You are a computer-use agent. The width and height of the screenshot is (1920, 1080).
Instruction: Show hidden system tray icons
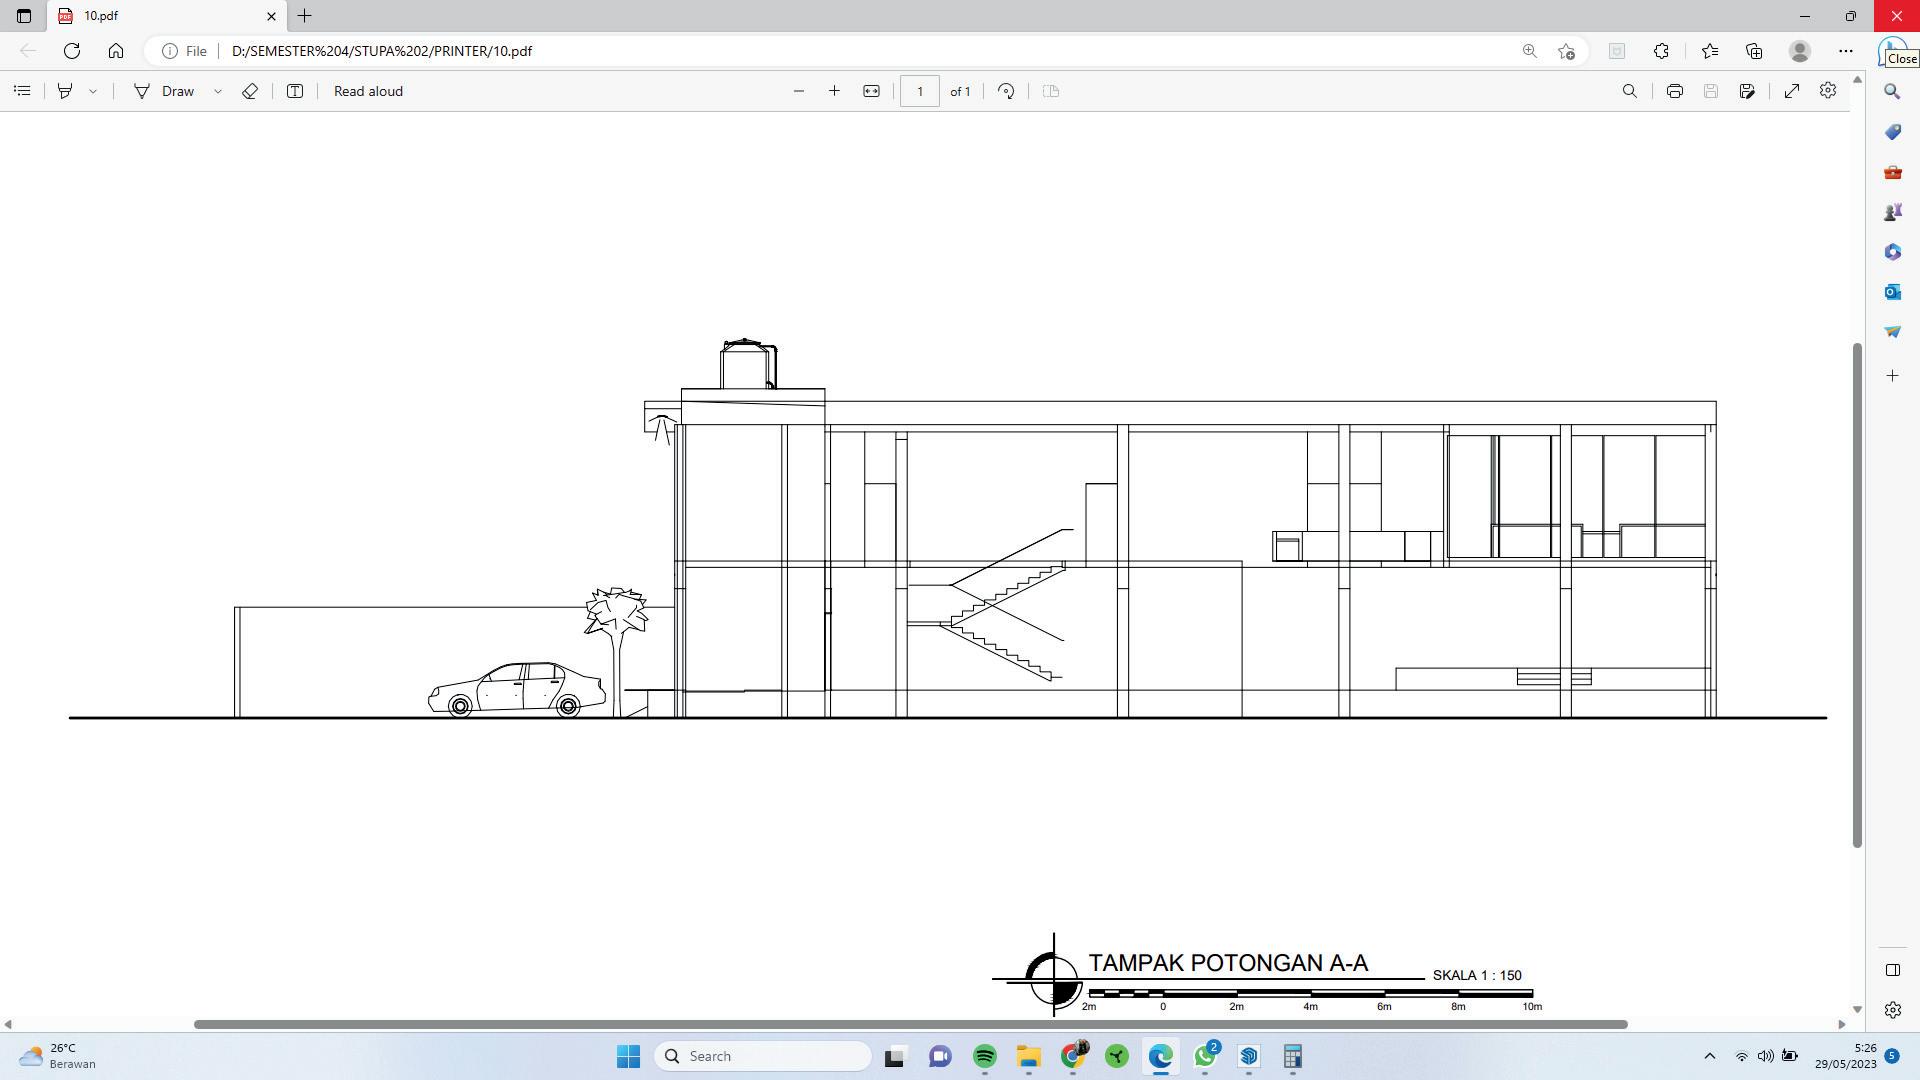click(1709, 1056)
